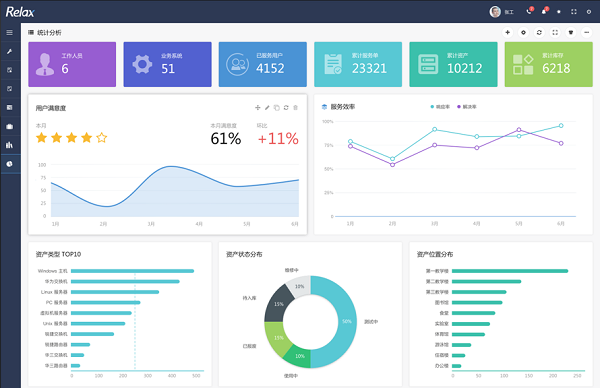This screenshot has width=600, height=388.
Task: Enter fullscreen using top header icon
Action: (x=574, y=12)
